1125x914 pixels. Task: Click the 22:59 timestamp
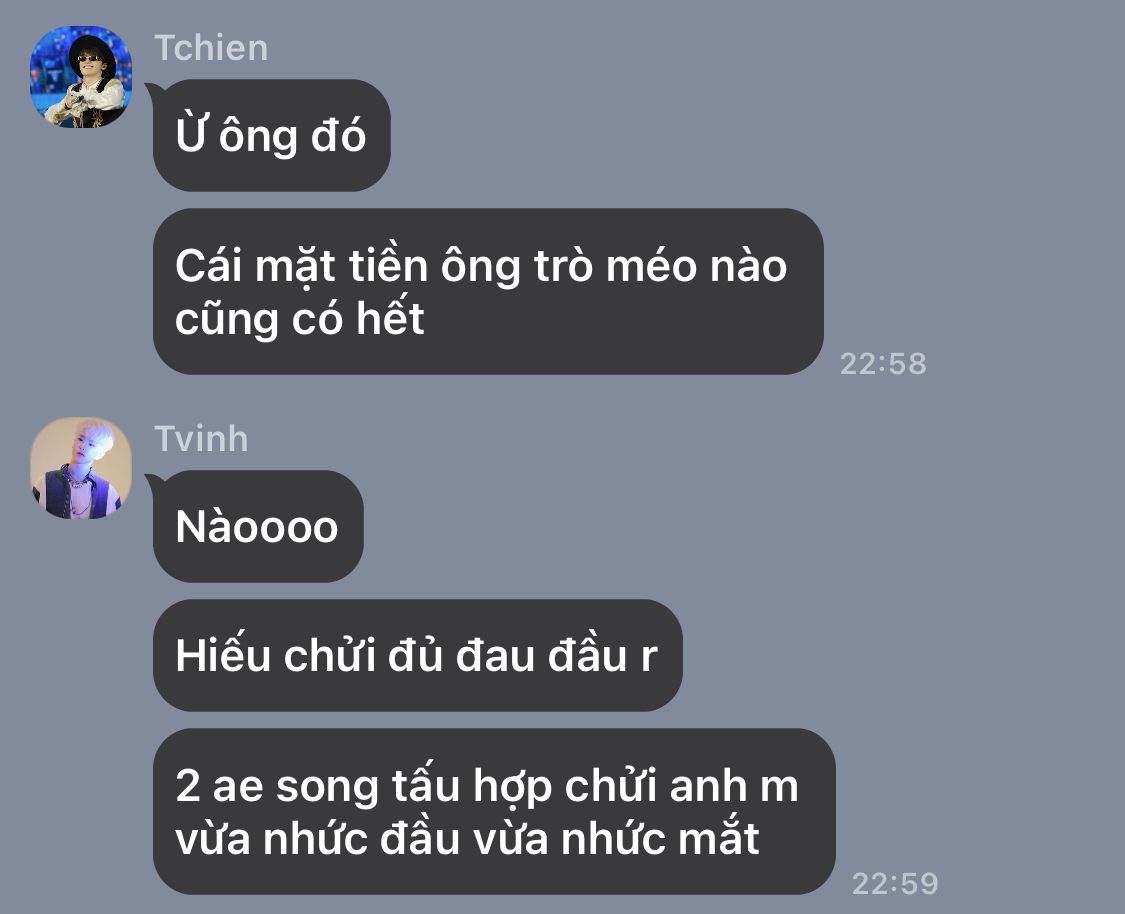[895, 883]
